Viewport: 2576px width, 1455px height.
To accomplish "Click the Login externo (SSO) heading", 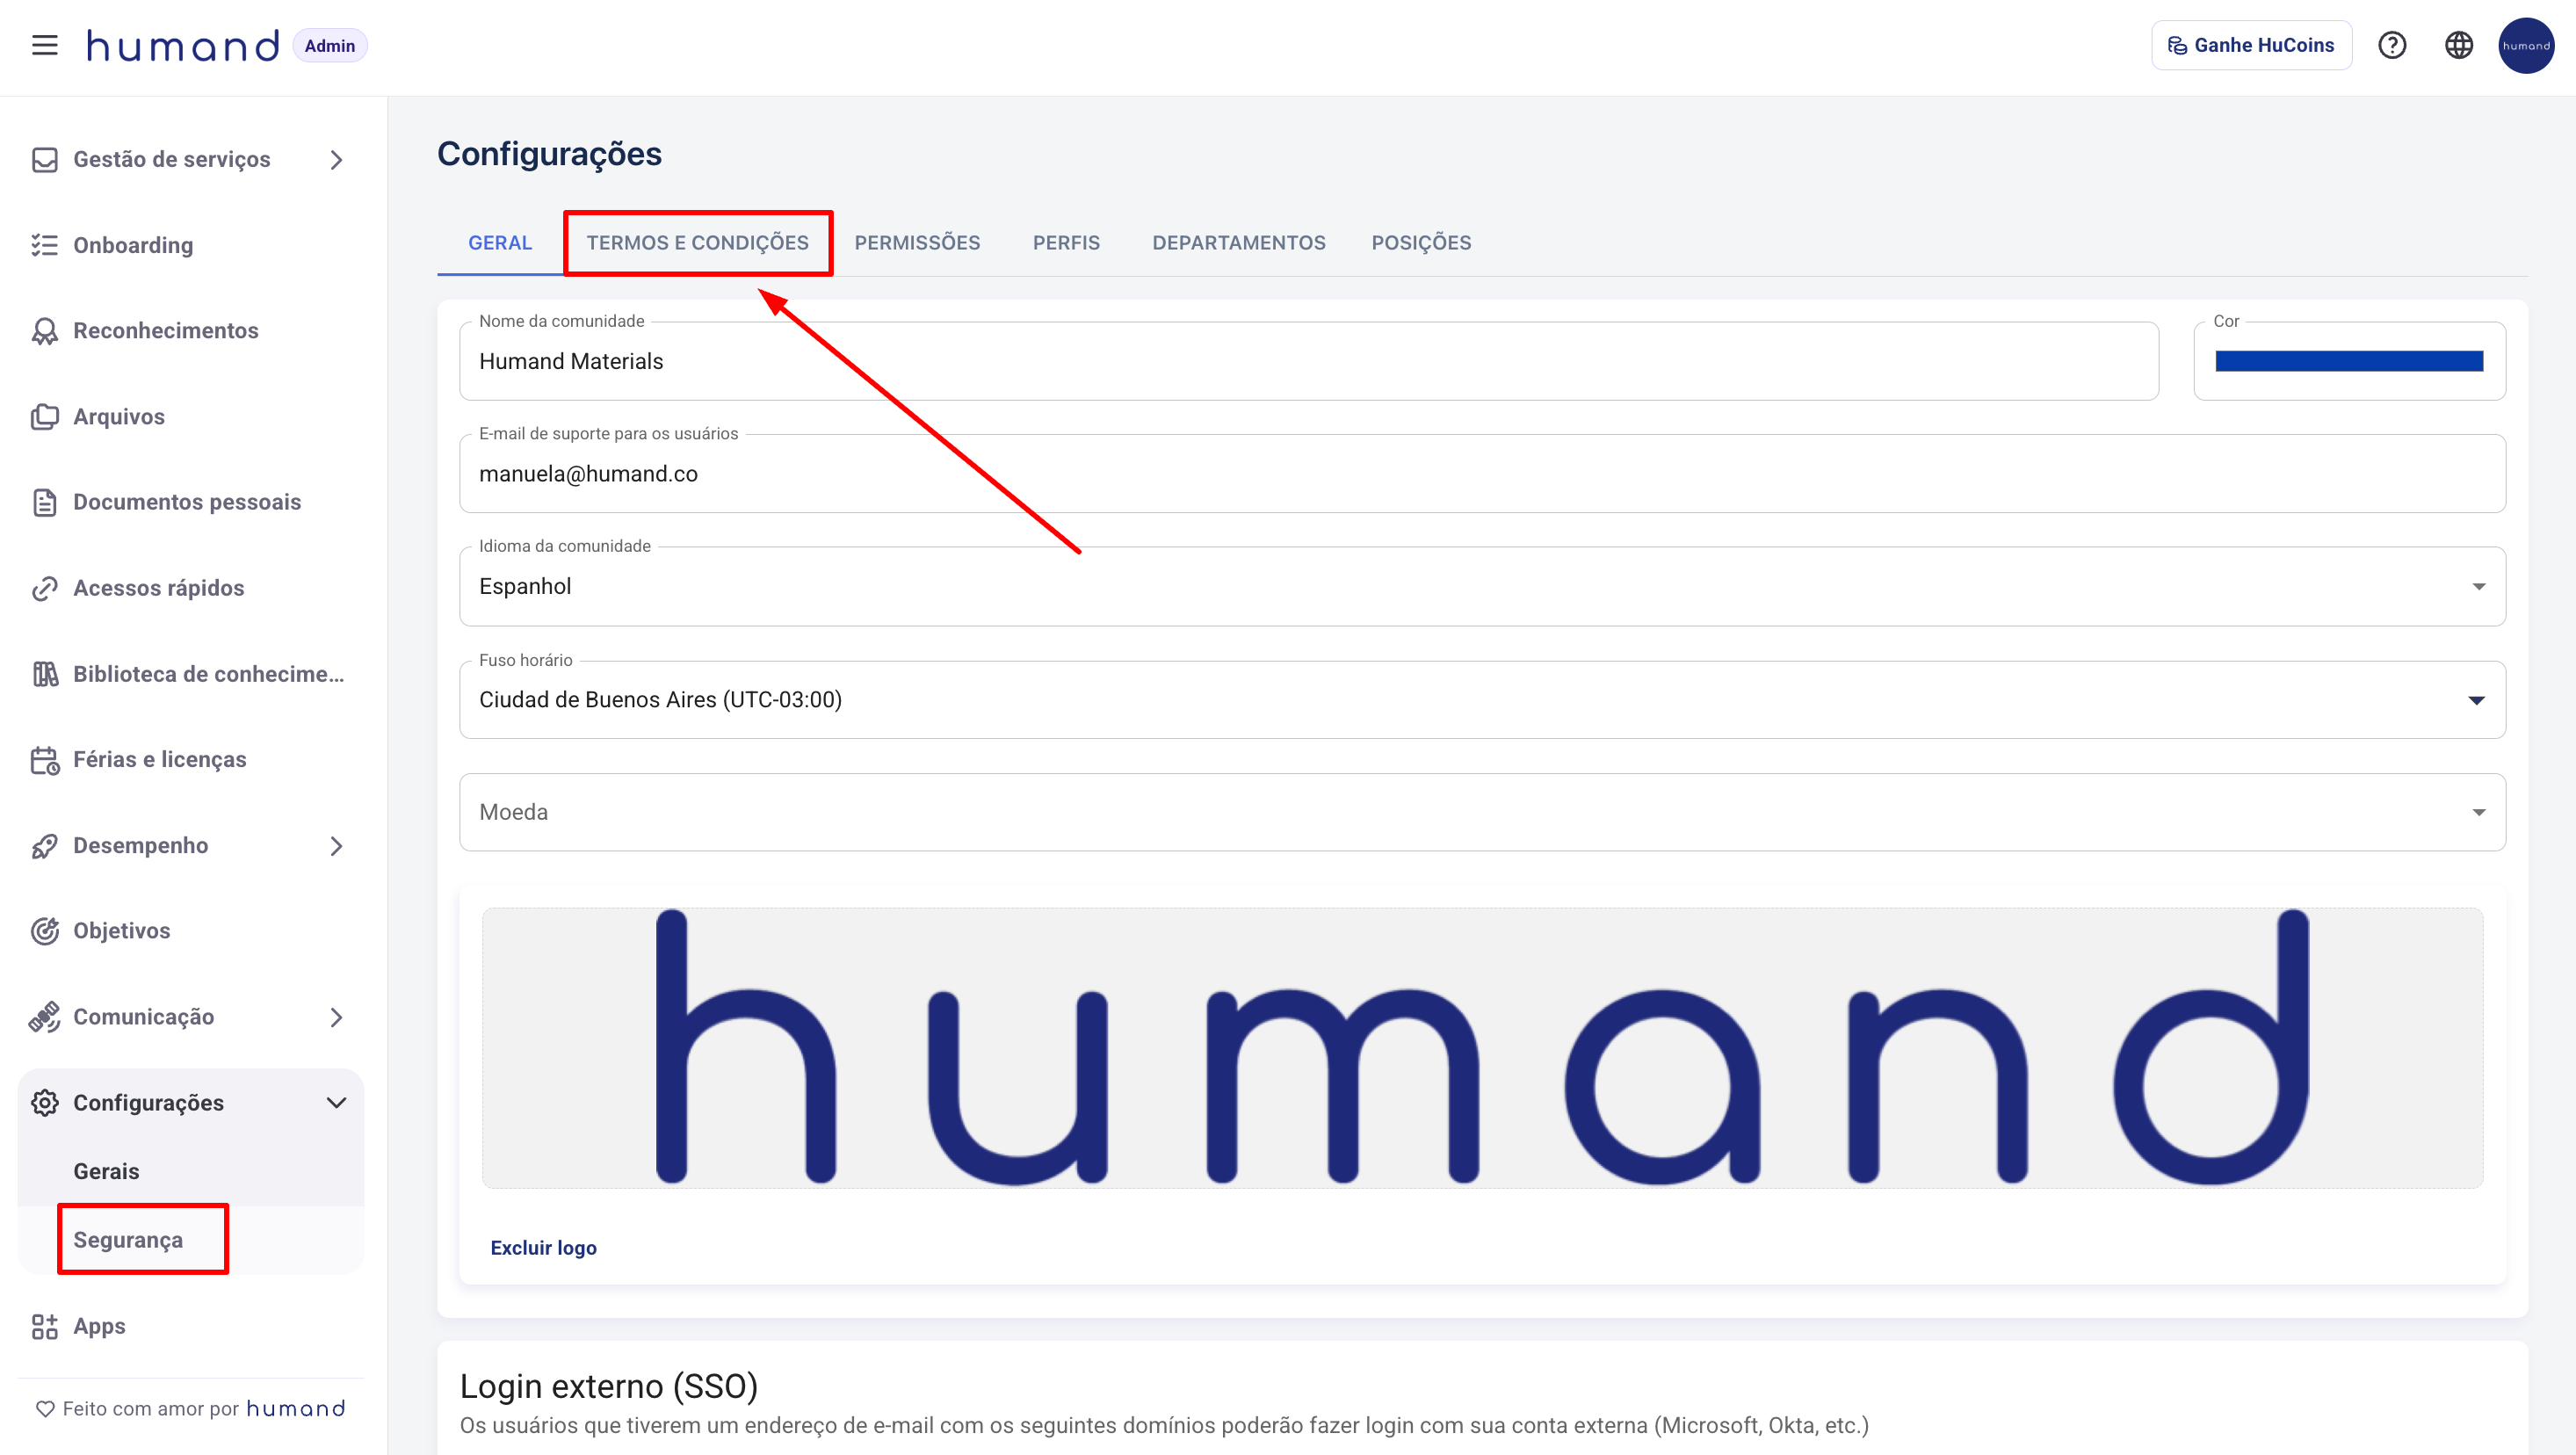I will tap(609, 1386).
